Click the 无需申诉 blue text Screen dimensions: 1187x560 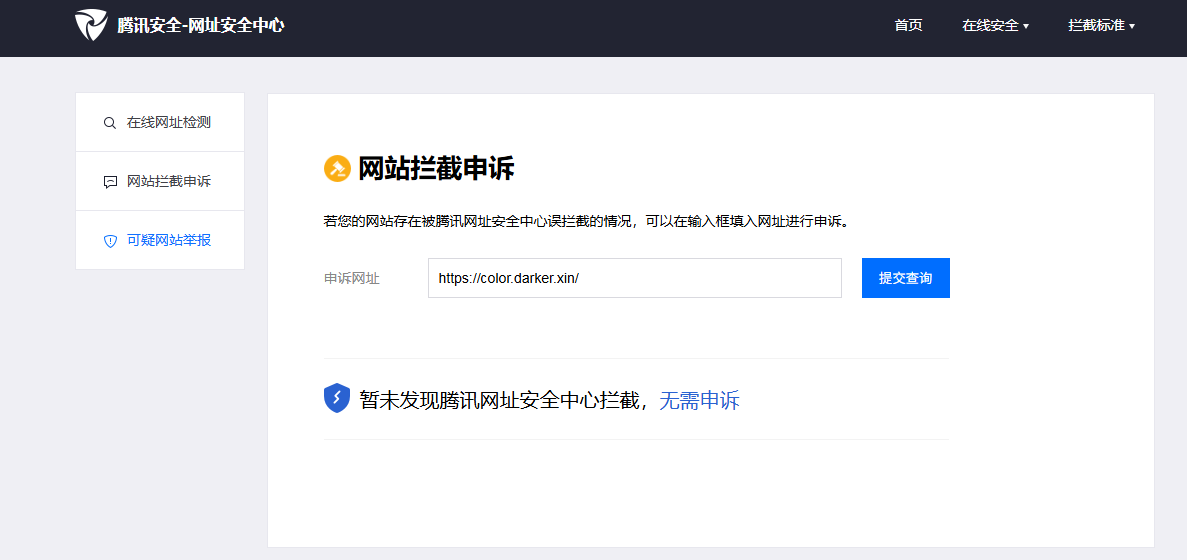pyautogui.click(x=699, y=400)
